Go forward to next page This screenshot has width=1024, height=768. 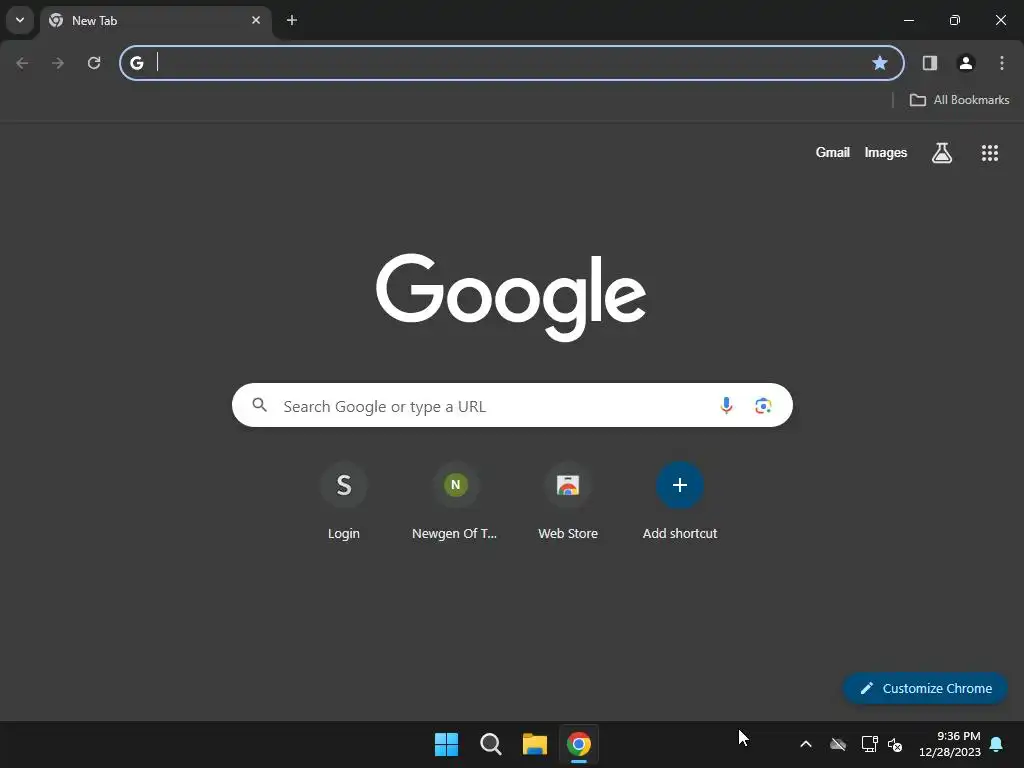click(x=58, y=63)
